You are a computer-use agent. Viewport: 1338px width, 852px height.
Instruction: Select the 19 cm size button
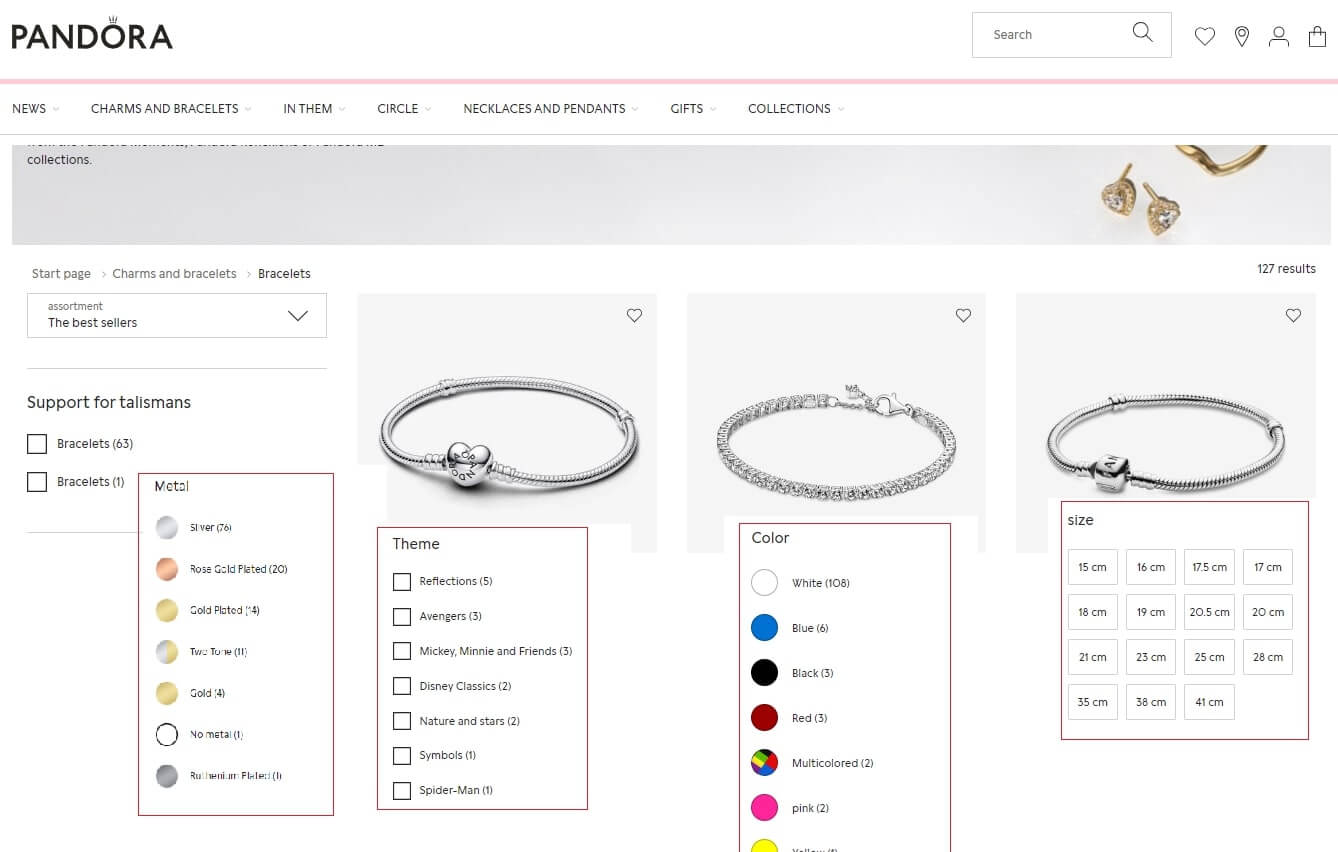click(x=1150, y=612)
